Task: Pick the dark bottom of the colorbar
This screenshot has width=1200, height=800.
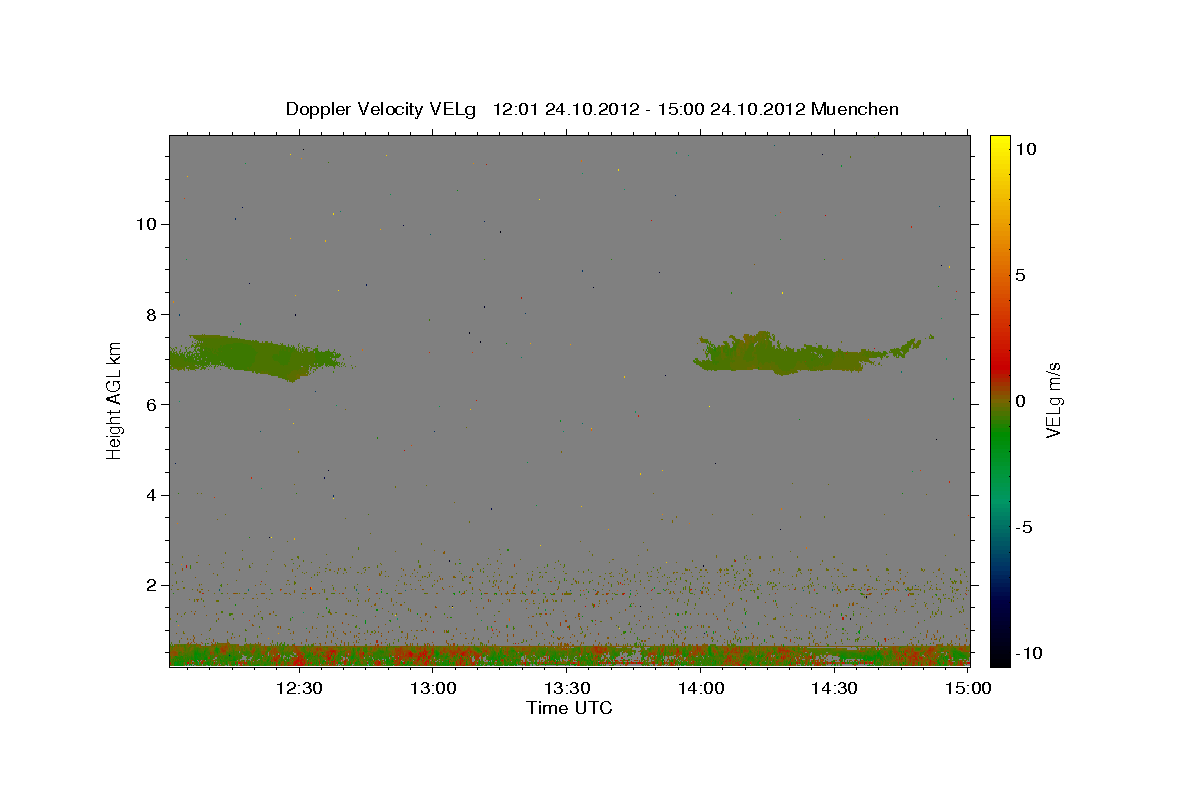Action: [1000, 652]
